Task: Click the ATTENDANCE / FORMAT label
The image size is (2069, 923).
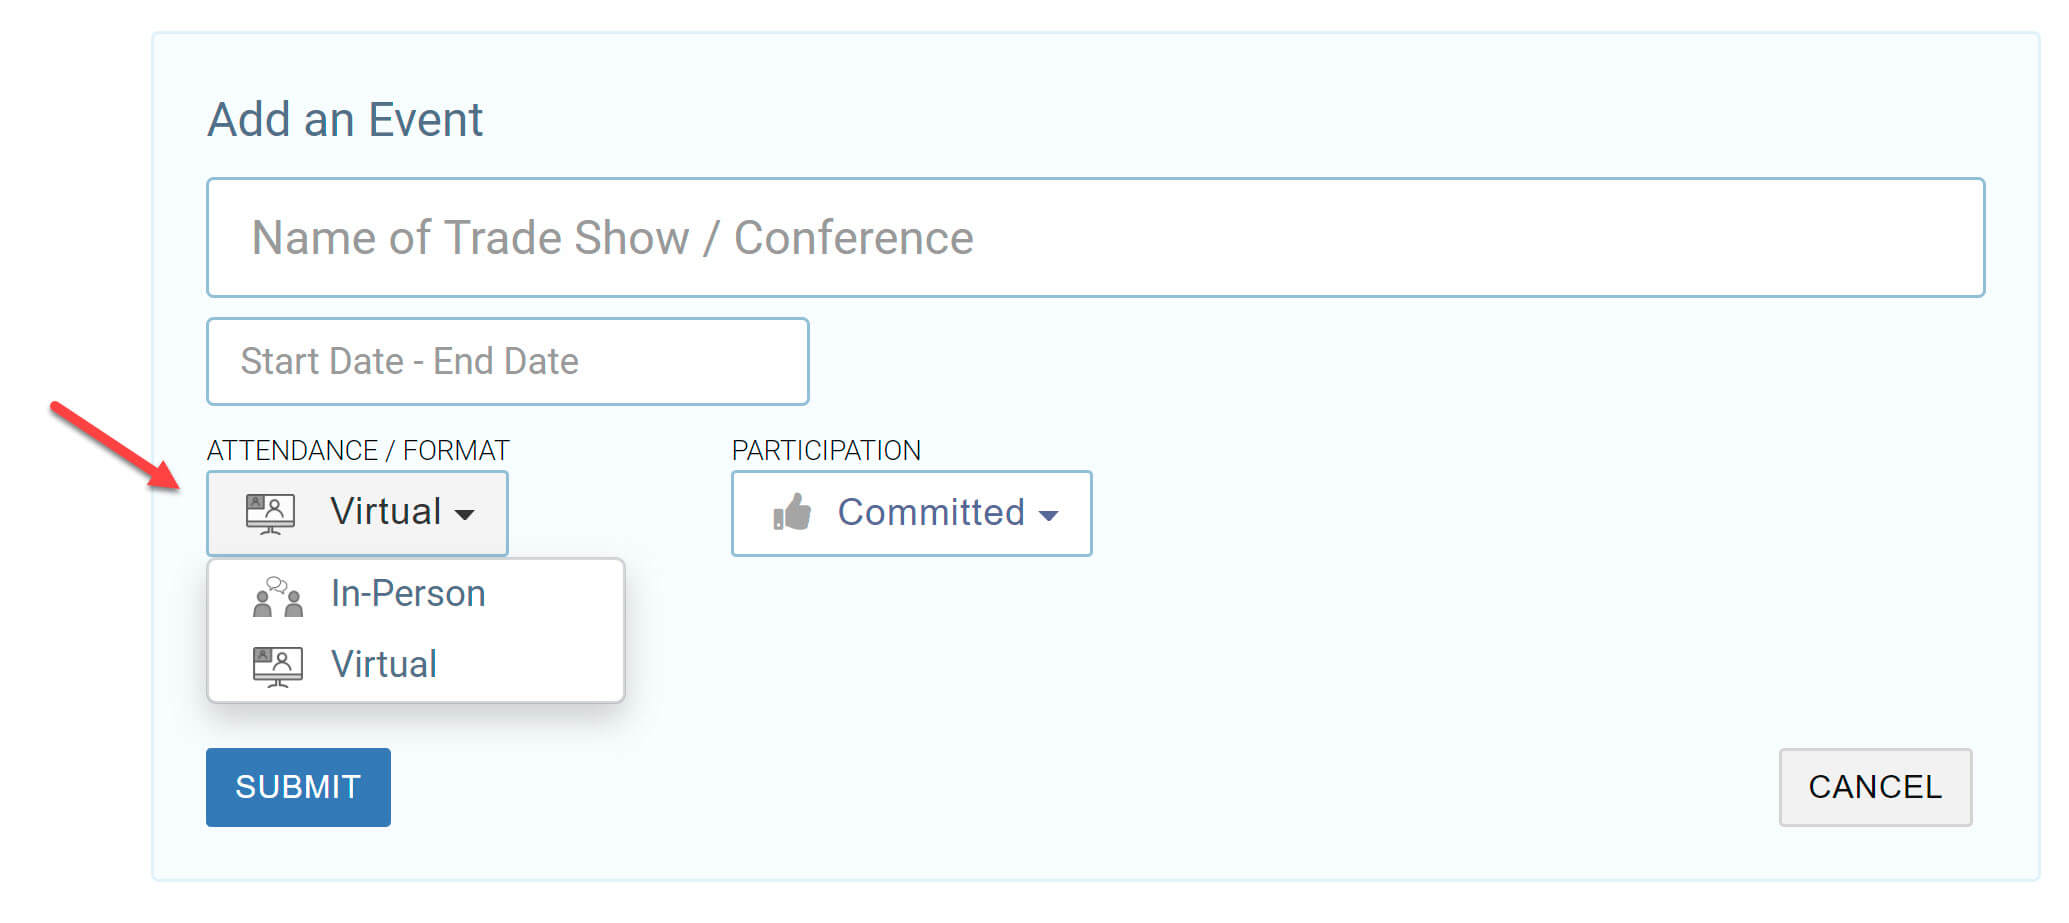Action: click(x=358, y=450)
